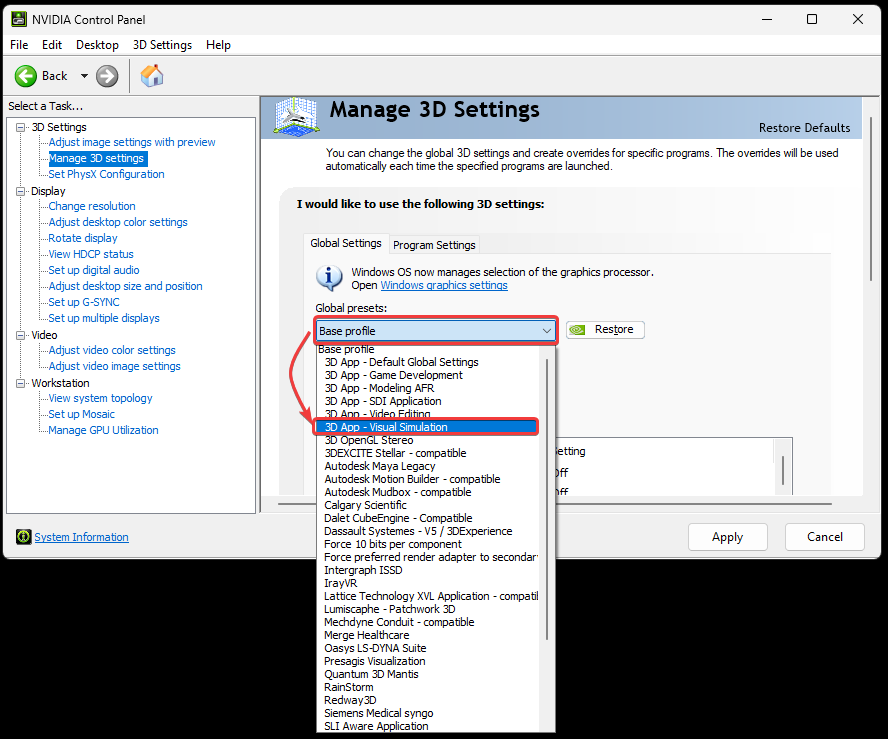Click the blue info icon
The width and height of the screenshot is (888, 739).
[x=329, y=278]
